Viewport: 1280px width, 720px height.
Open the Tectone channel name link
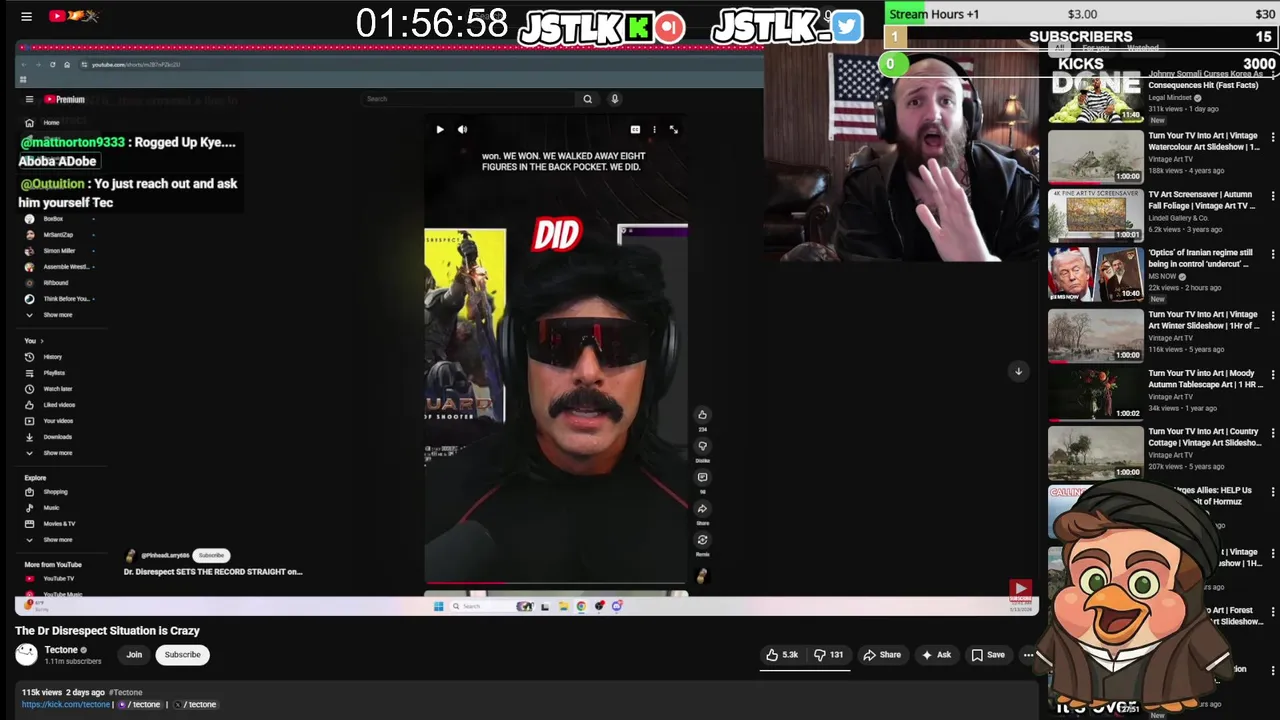(x=61, y=650)
